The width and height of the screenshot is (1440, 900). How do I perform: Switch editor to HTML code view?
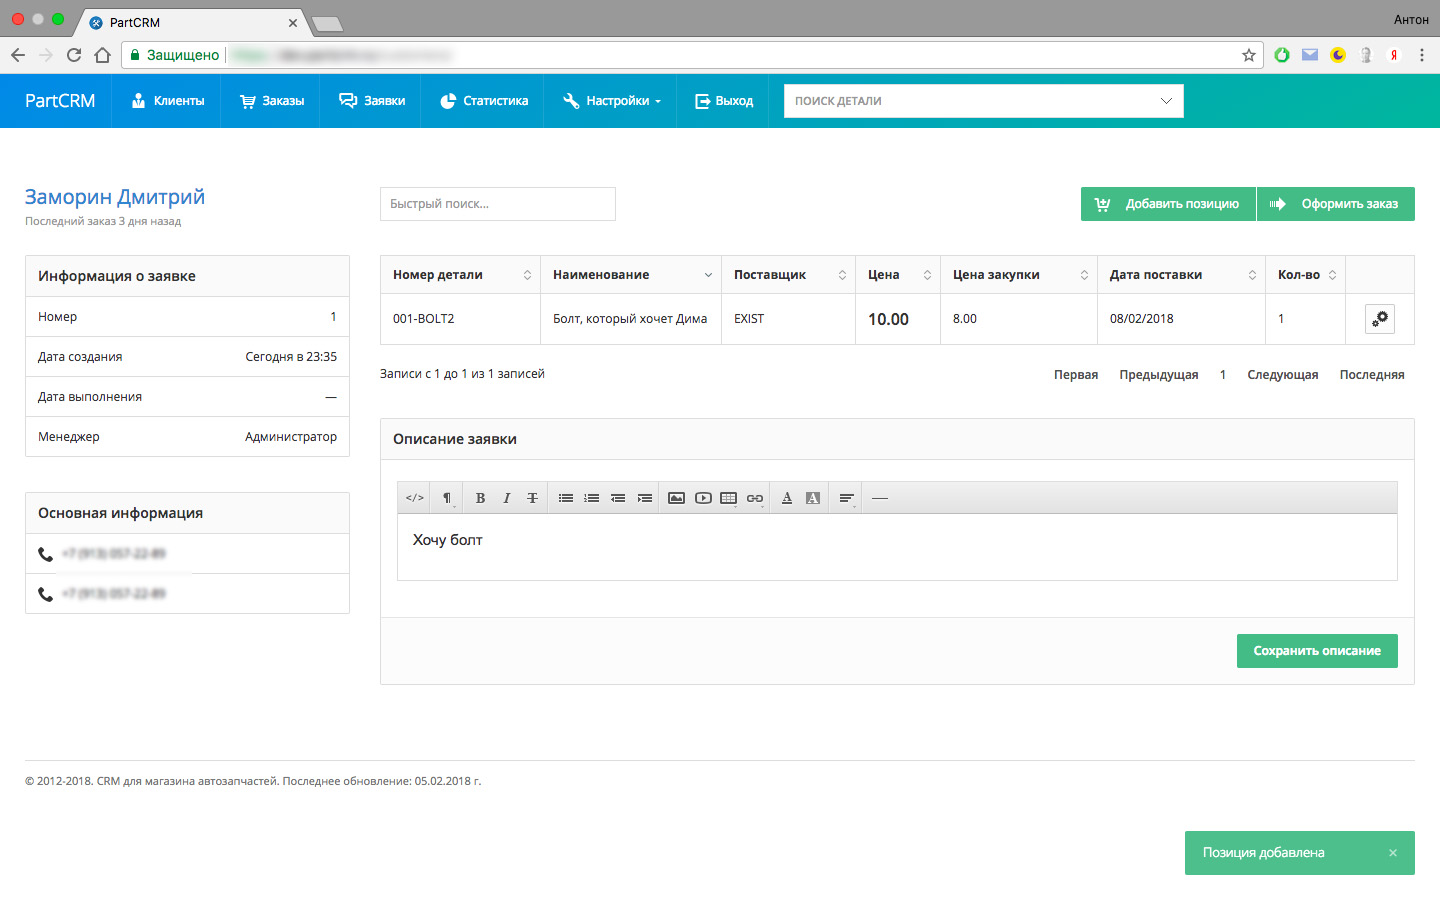click(415, 498)
